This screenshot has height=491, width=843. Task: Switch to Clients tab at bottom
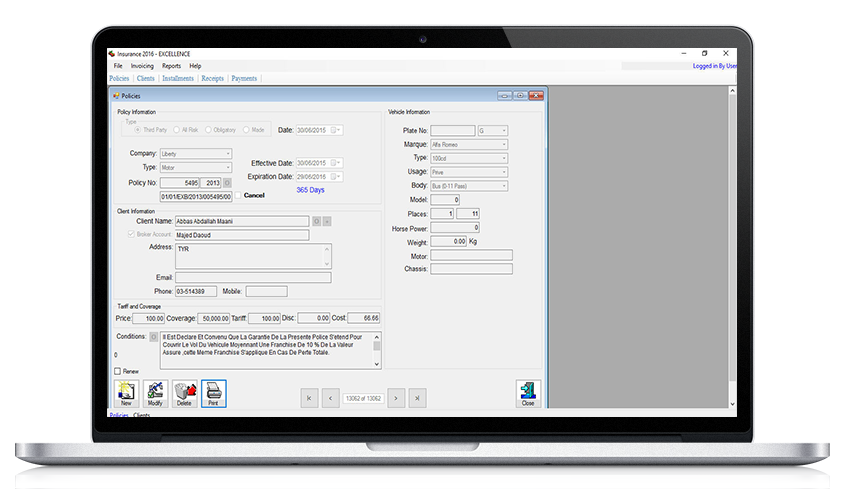(x=141, y=415)
